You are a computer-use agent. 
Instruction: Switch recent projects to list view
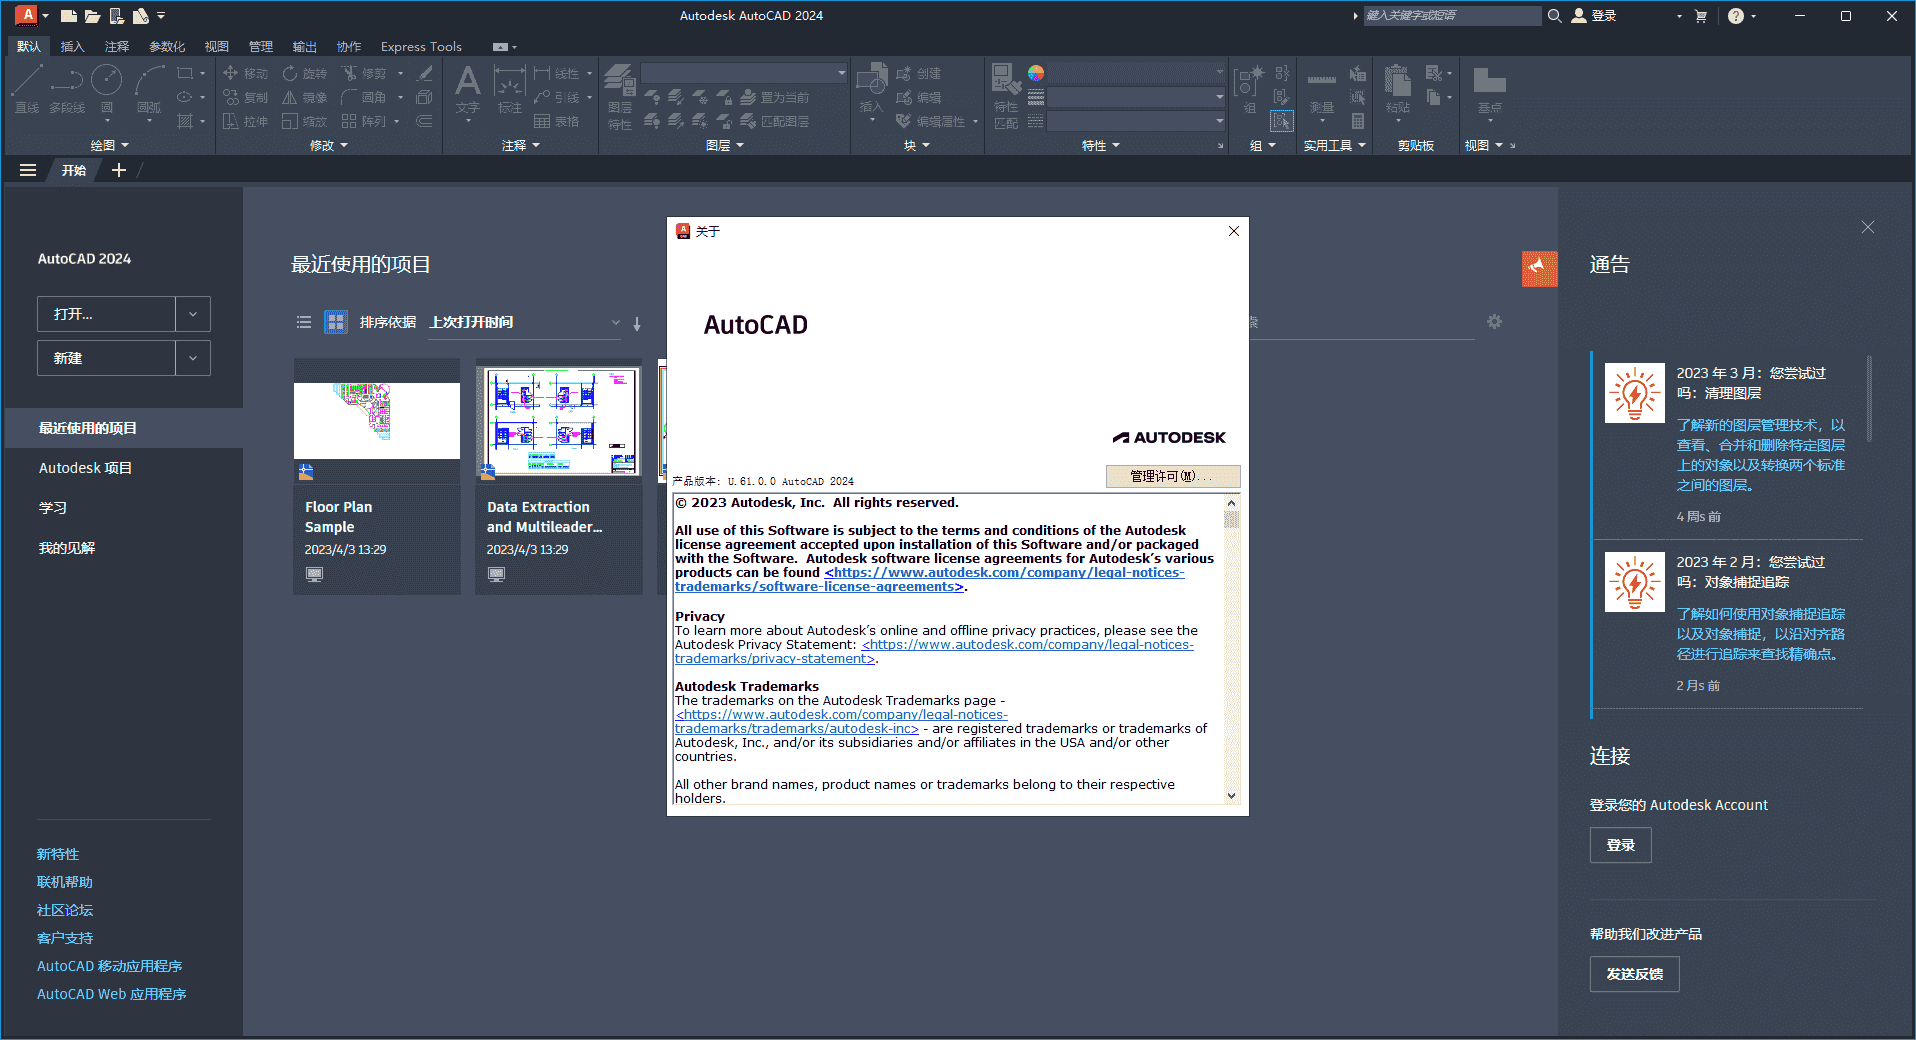(304, 322)
